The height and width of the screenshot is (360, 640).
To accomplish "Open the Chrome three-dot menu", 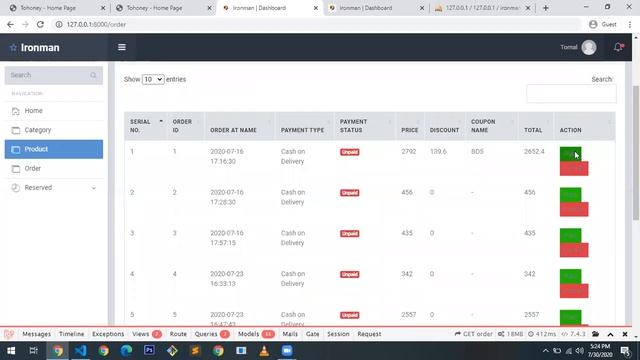I will point(630,24).
